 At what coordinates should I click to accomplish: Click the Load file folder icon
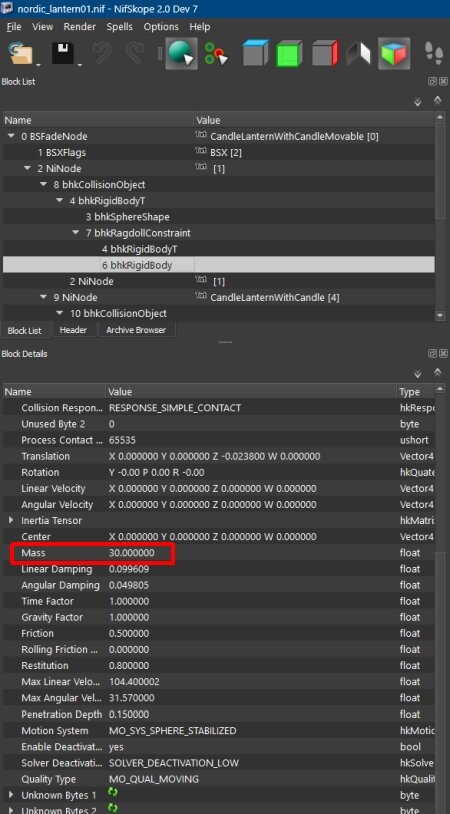(20, 53)
